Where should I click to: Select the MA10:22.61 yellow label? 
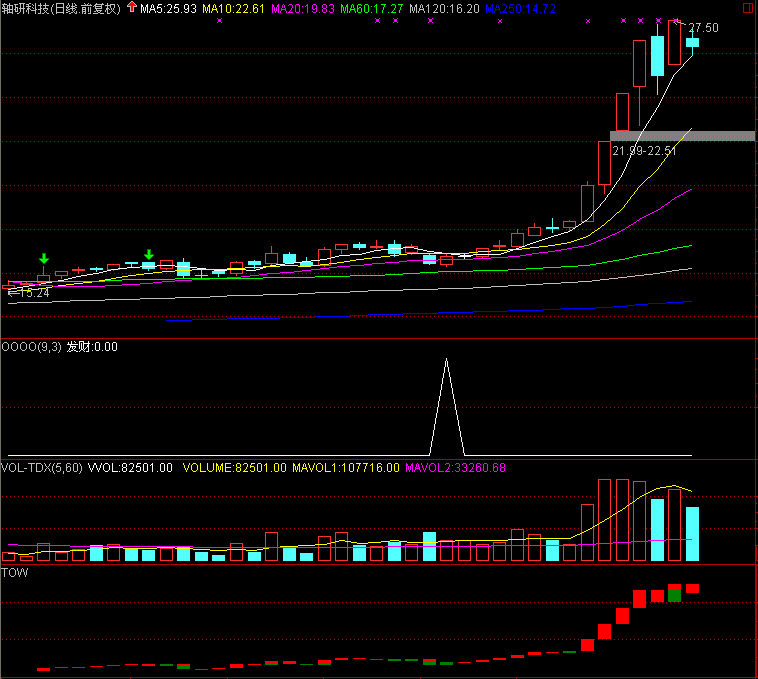click(x=234, y=9)
